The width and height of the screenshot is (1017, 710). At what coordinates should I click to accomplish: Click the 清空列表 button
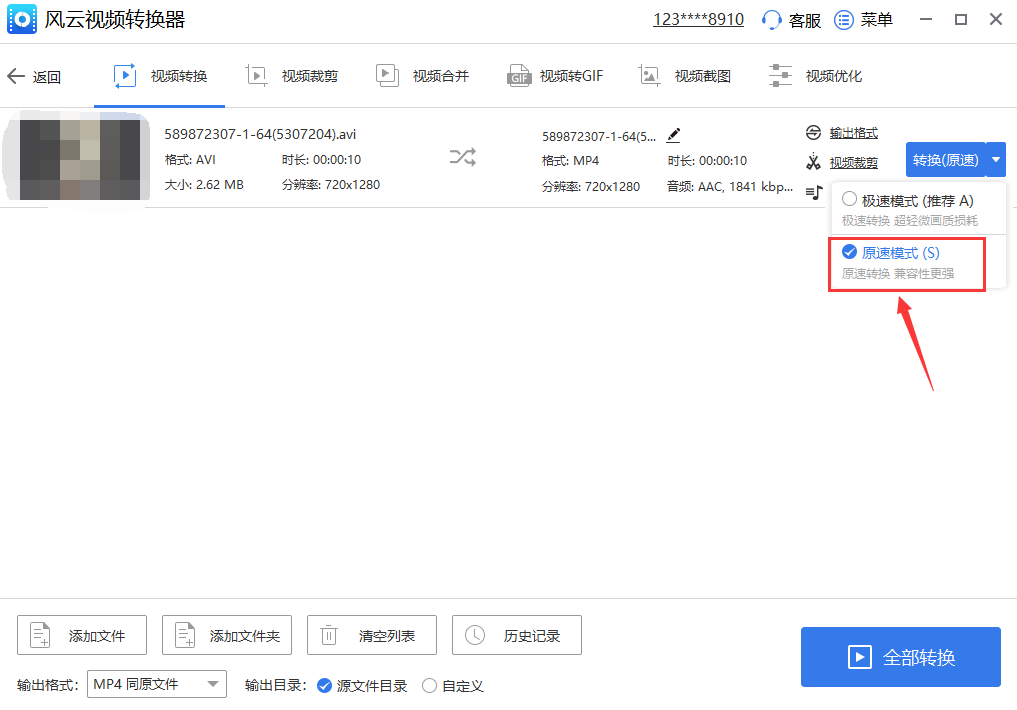[x=372, y=635]
